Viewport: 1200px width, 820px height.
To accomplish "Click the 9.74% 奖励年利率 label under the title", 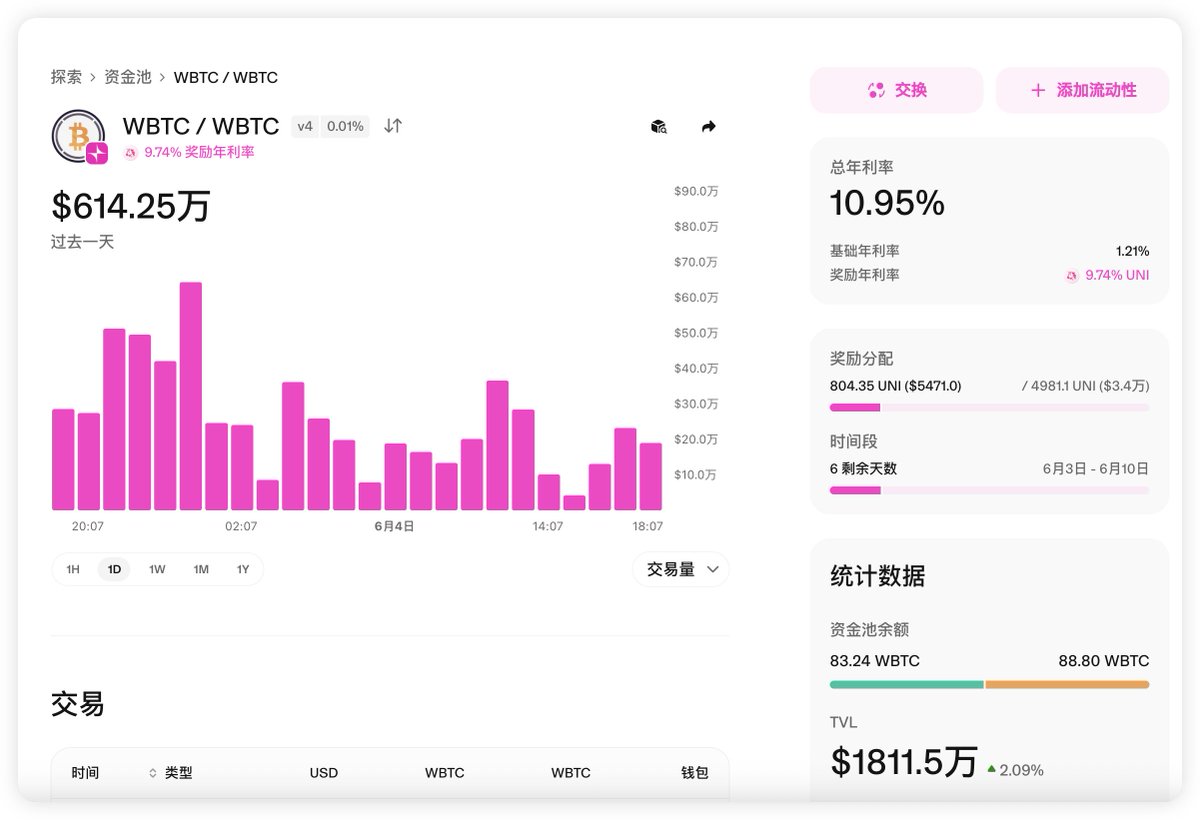I will click(x=199, y=152).
